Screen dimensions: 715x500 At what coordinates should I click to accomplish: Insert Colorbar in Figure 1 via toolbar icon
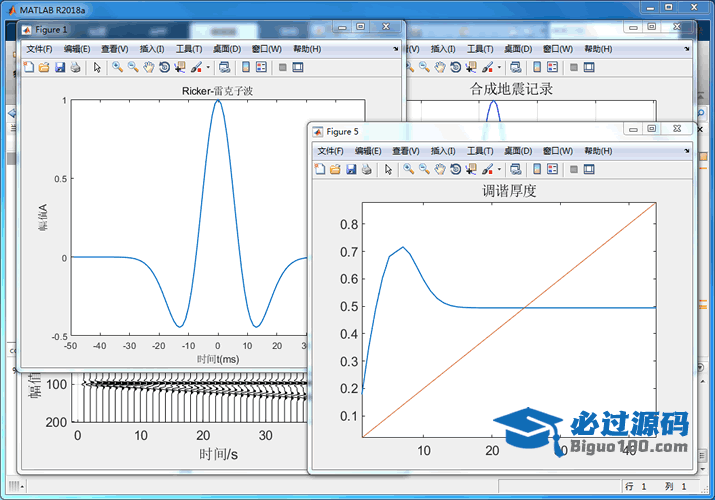pos(244,67)
